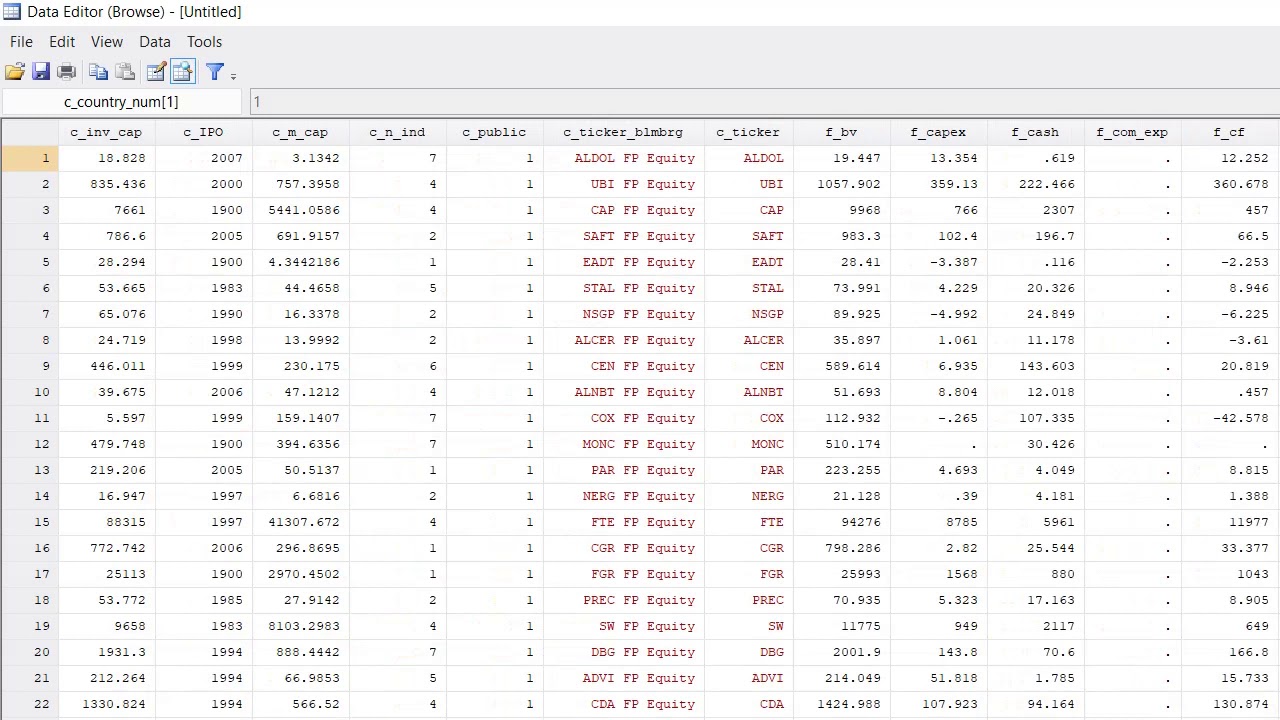1280x720 pixels.
Task: Click the Copy toolbar icon
Action: coord(98,71)
